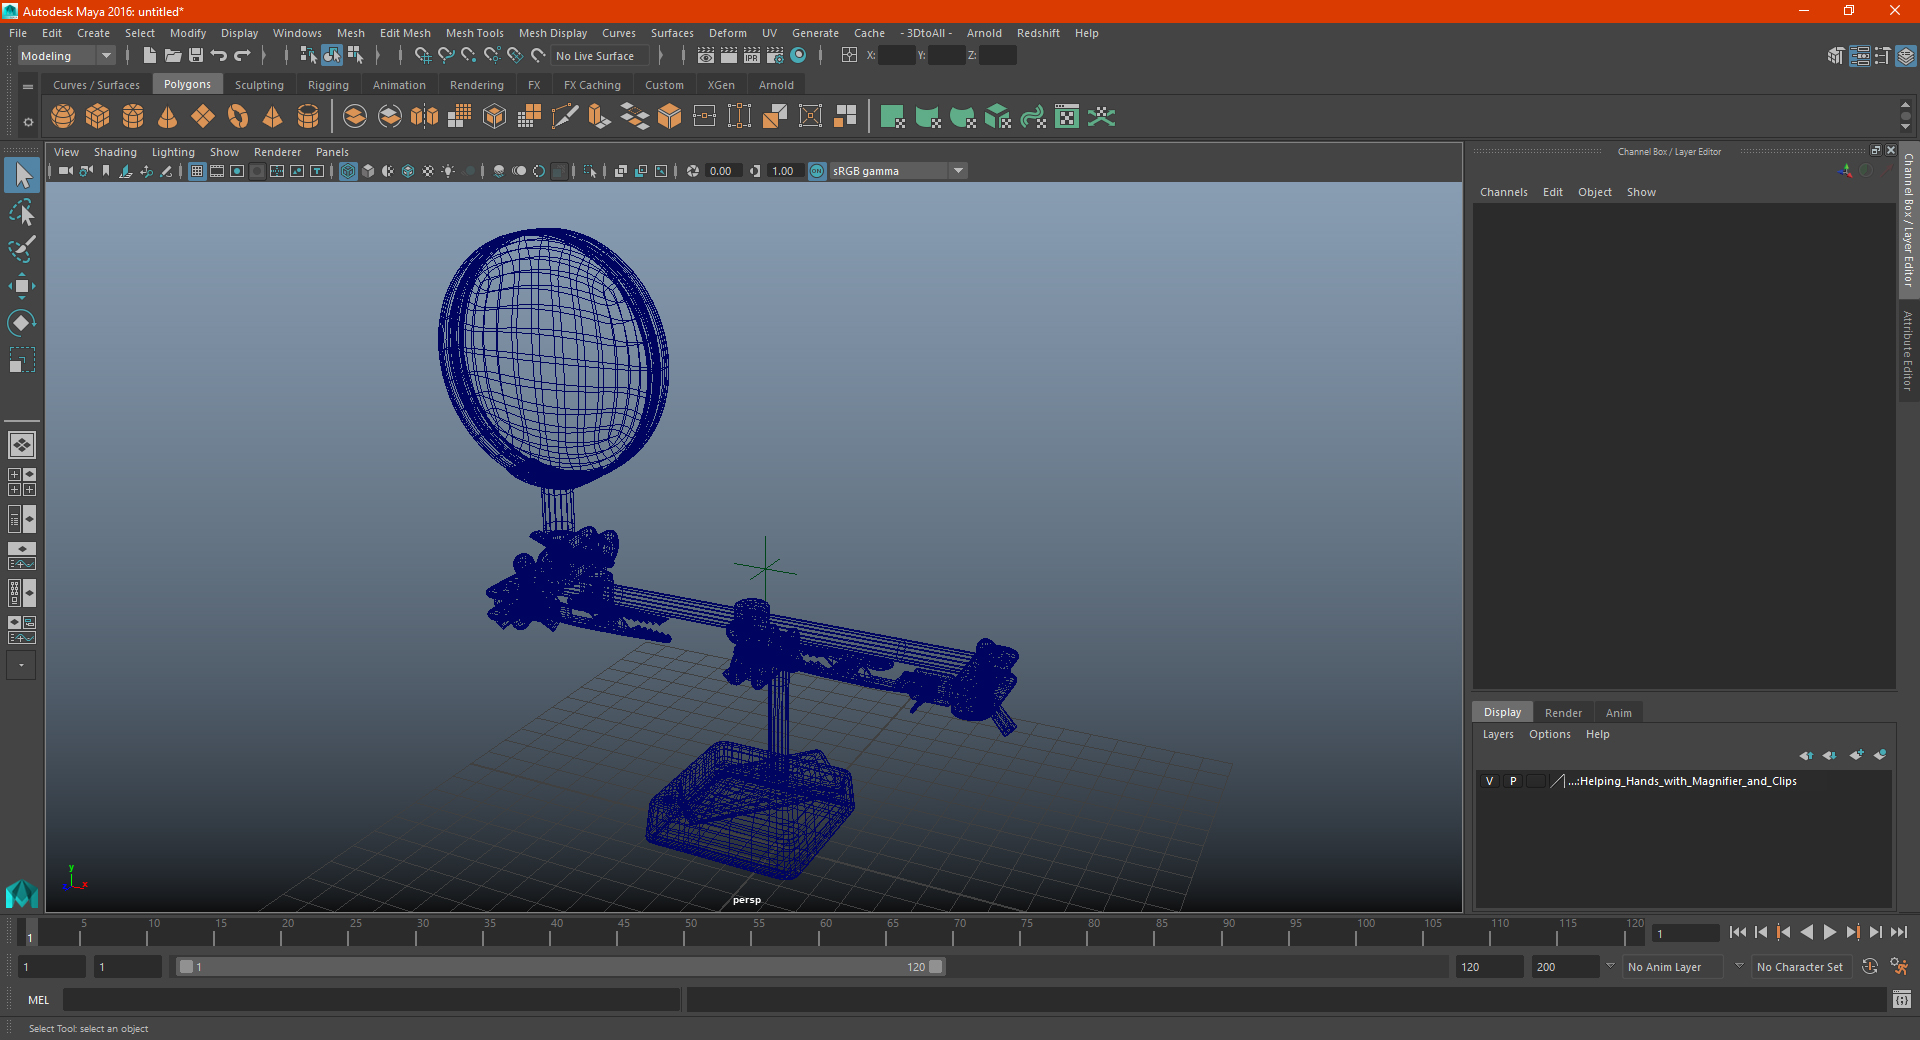
Task: Create a polygon sphere from the shelf
Action: [x=63, y=117]
